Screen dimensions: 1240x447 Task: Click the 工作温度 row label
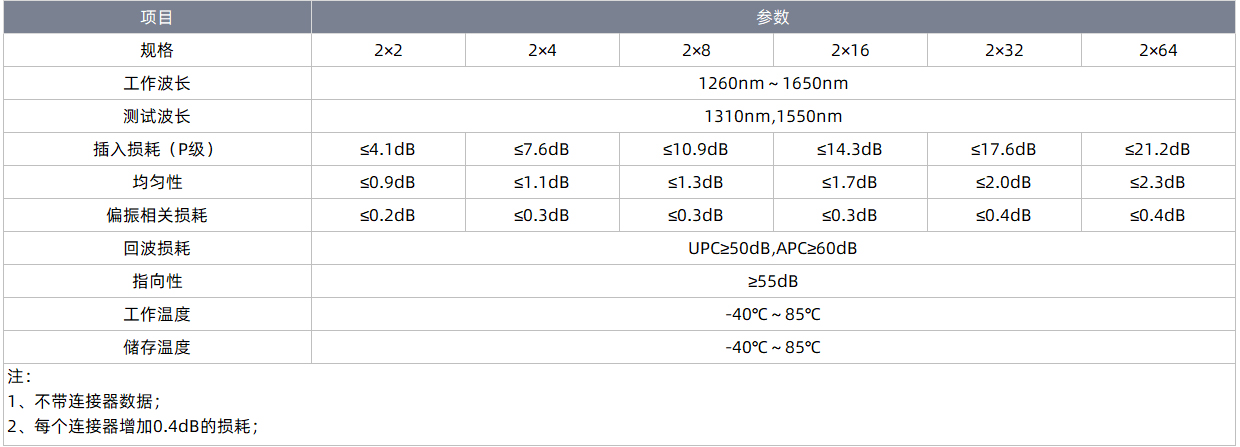click(157, 314)
